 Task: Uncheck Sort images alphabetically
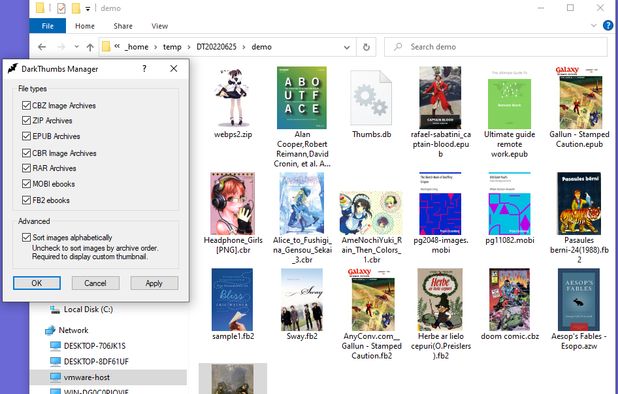pos(26,237)
